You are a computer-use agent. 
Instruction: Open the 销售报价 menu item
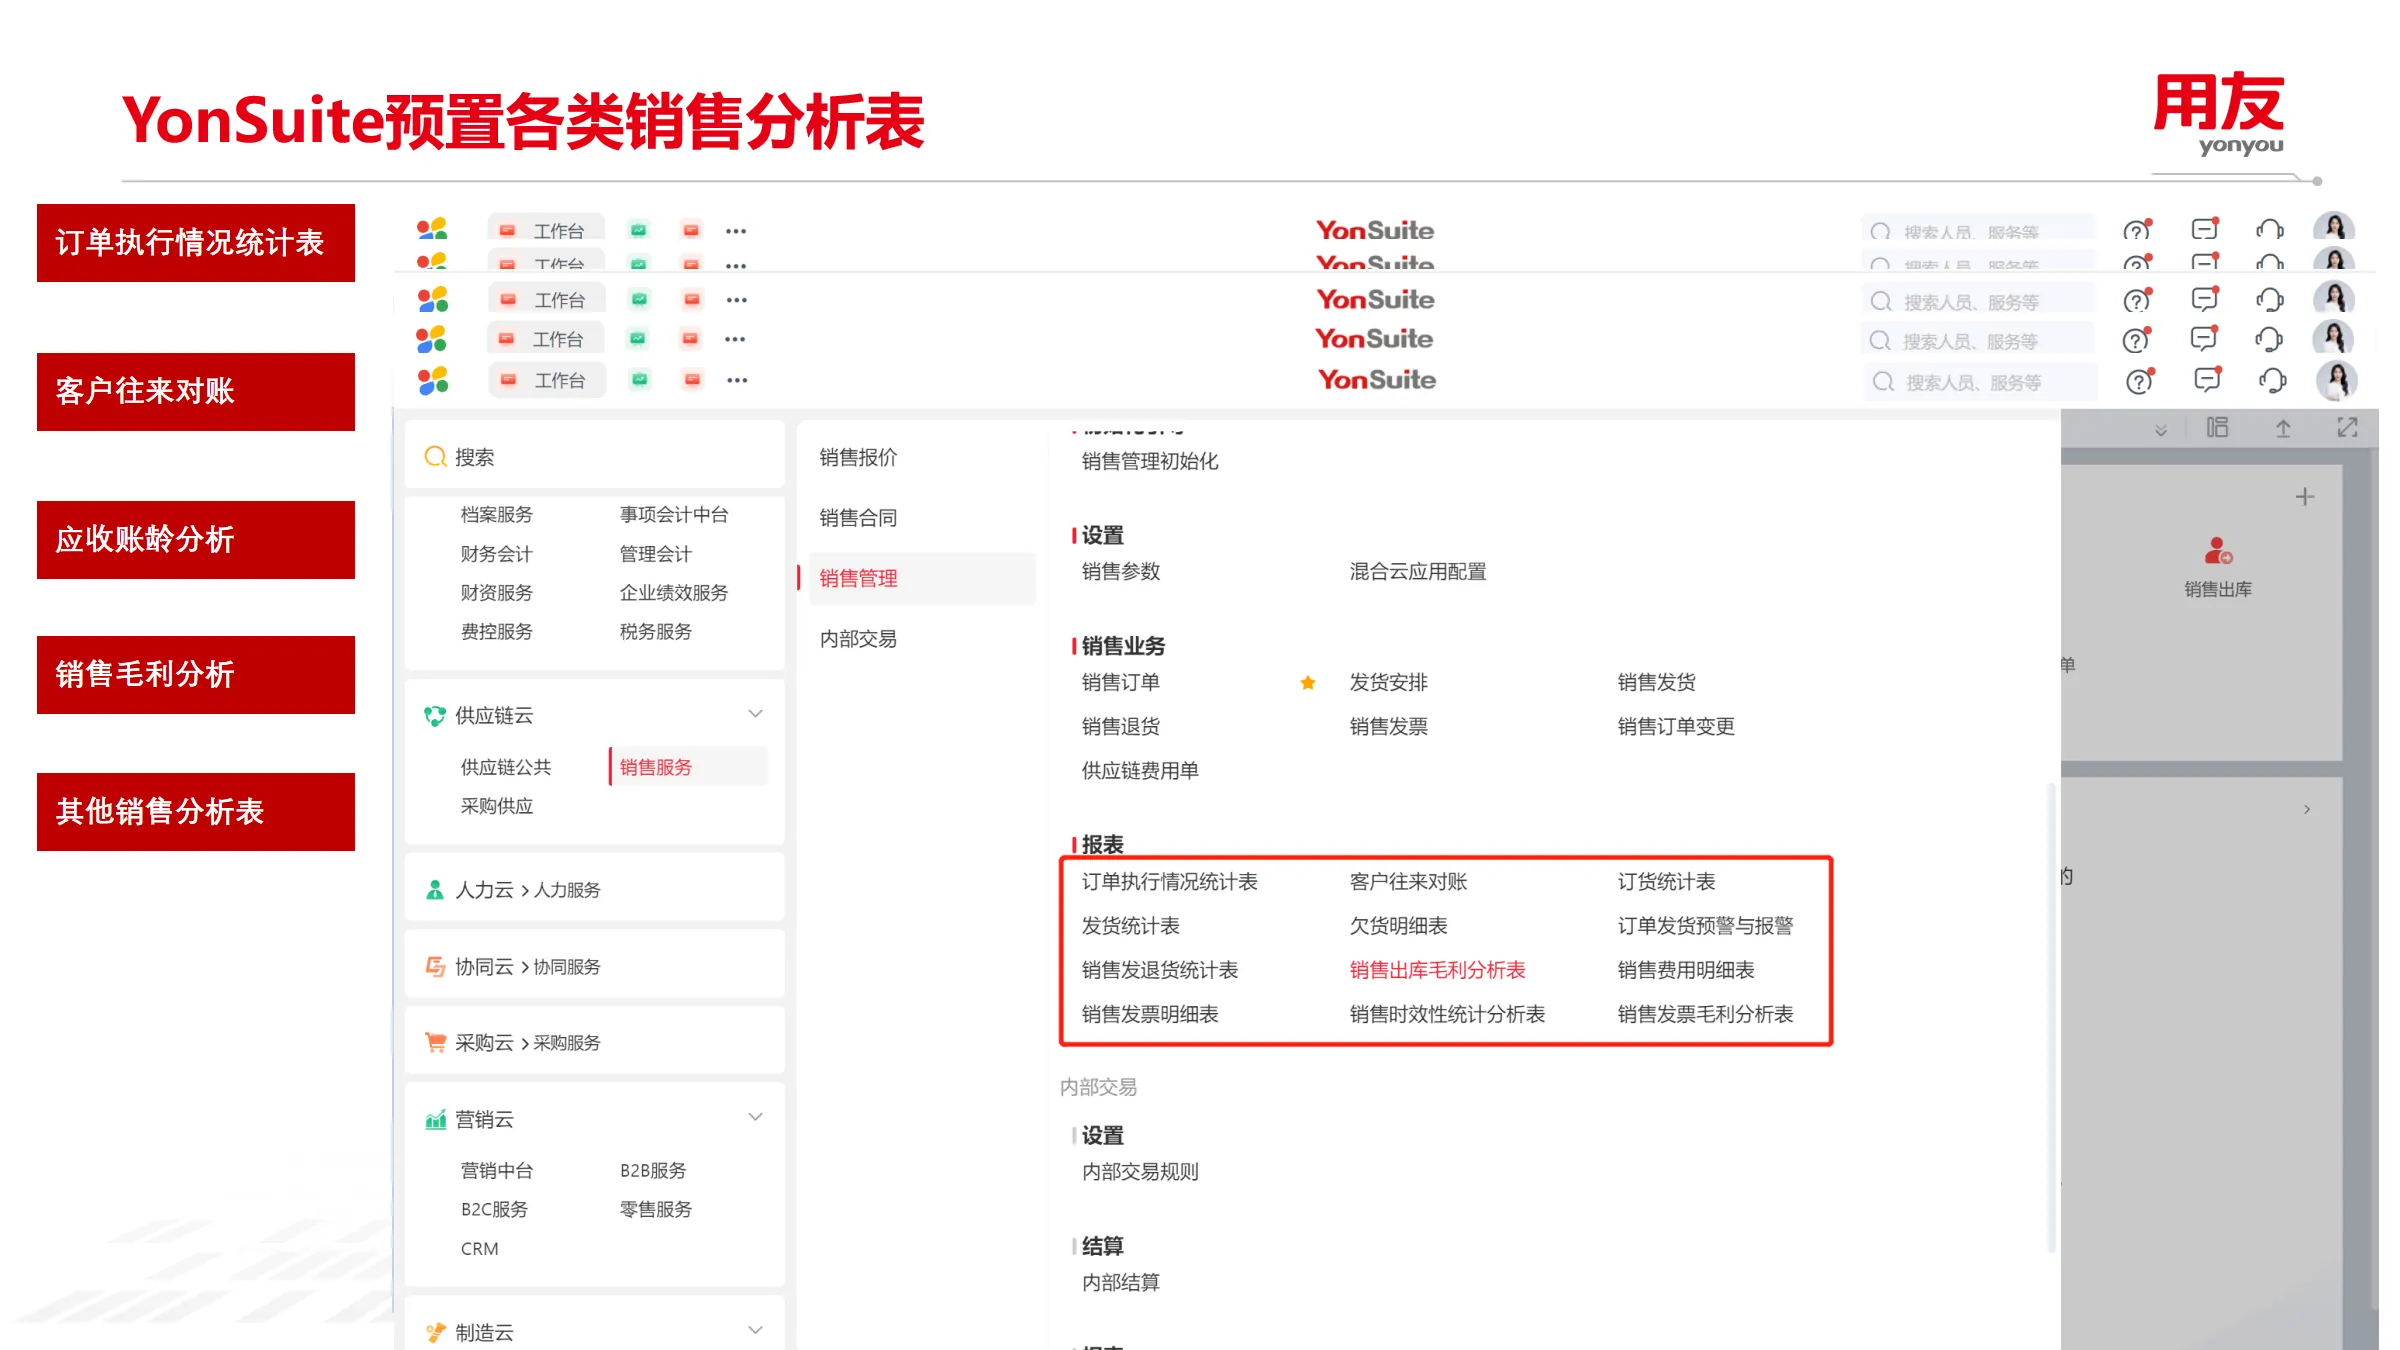point(858,458)
